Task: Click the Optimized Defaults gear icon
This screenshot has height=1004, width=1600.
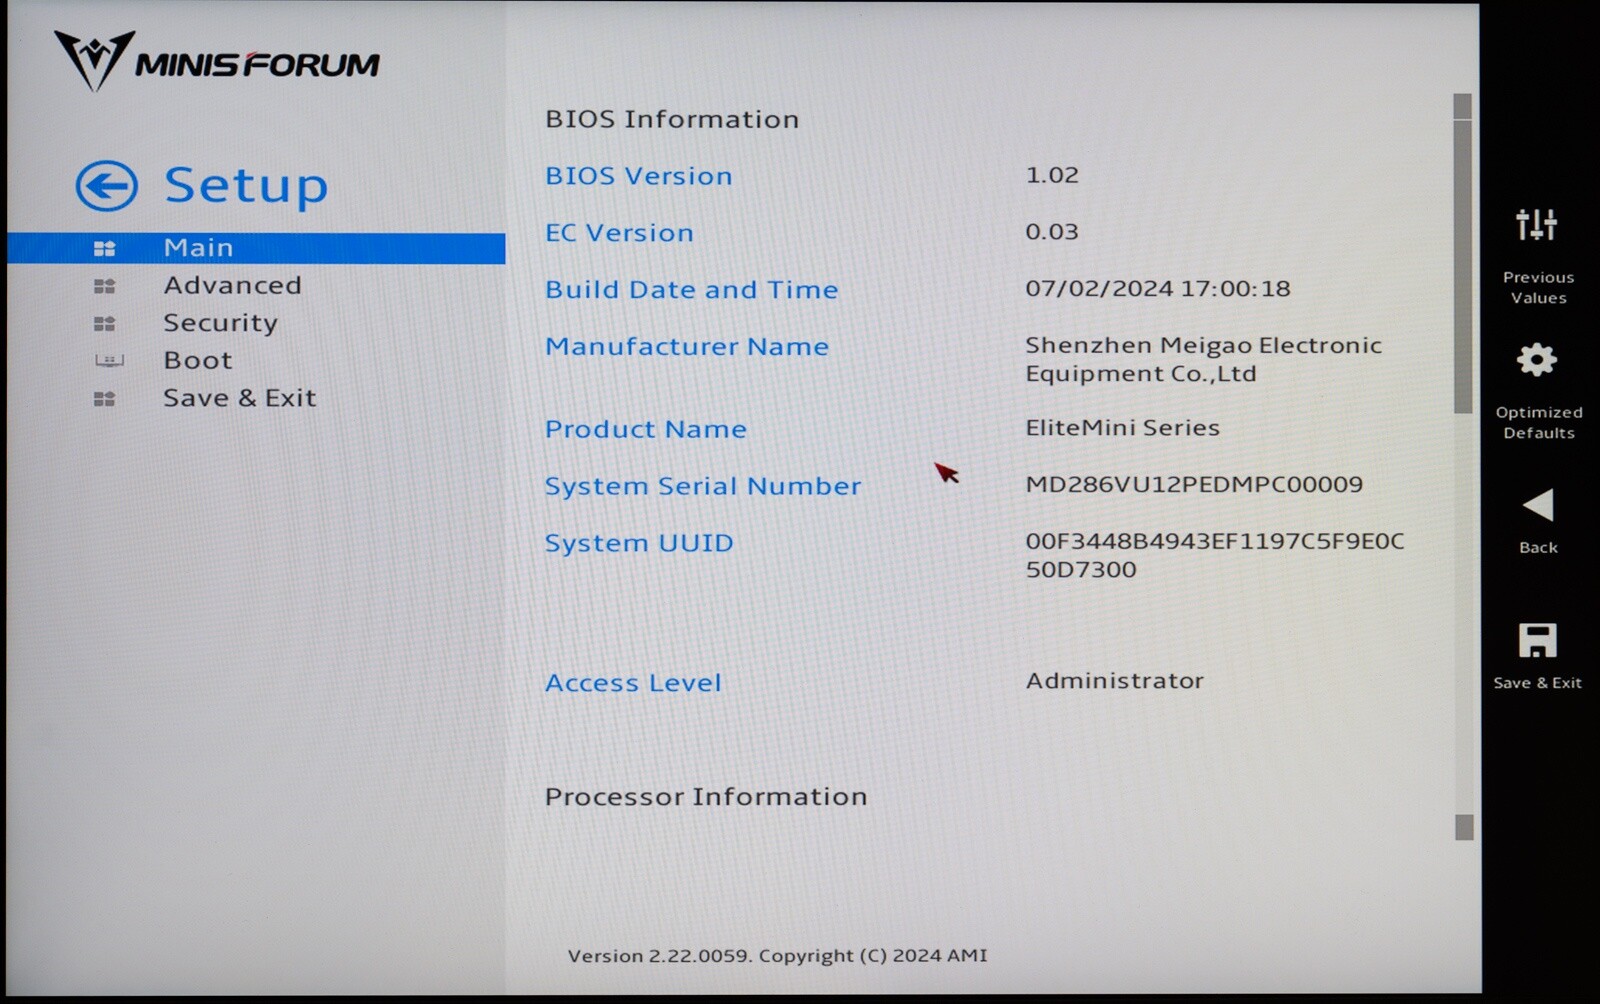Action: (1536, 360)
